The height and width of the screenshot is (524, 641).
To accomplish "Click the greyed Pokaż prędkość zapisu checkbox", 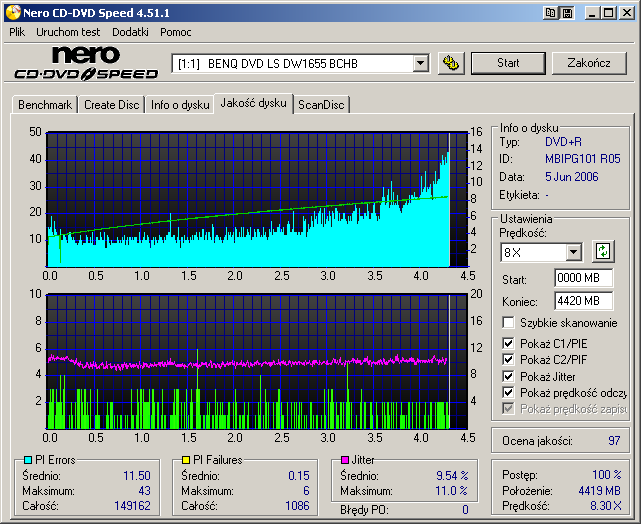I will click(x=508, y=408).
